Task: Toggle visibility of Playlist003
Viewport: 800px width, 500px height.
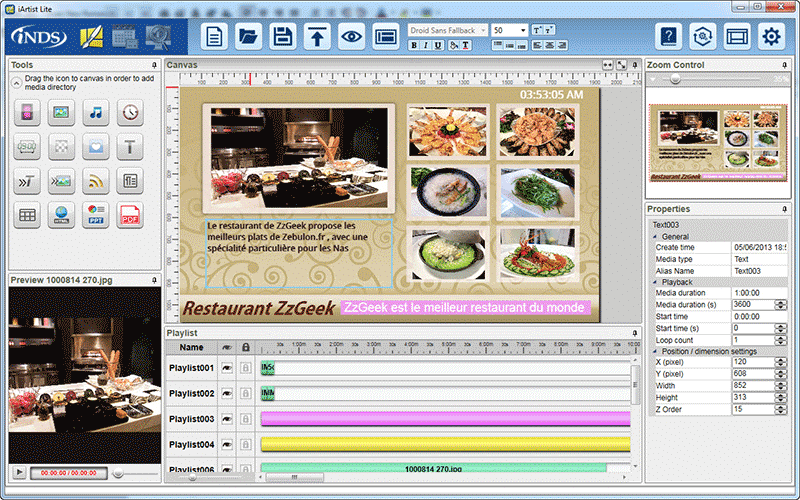Action: click(x=227, y=419)
